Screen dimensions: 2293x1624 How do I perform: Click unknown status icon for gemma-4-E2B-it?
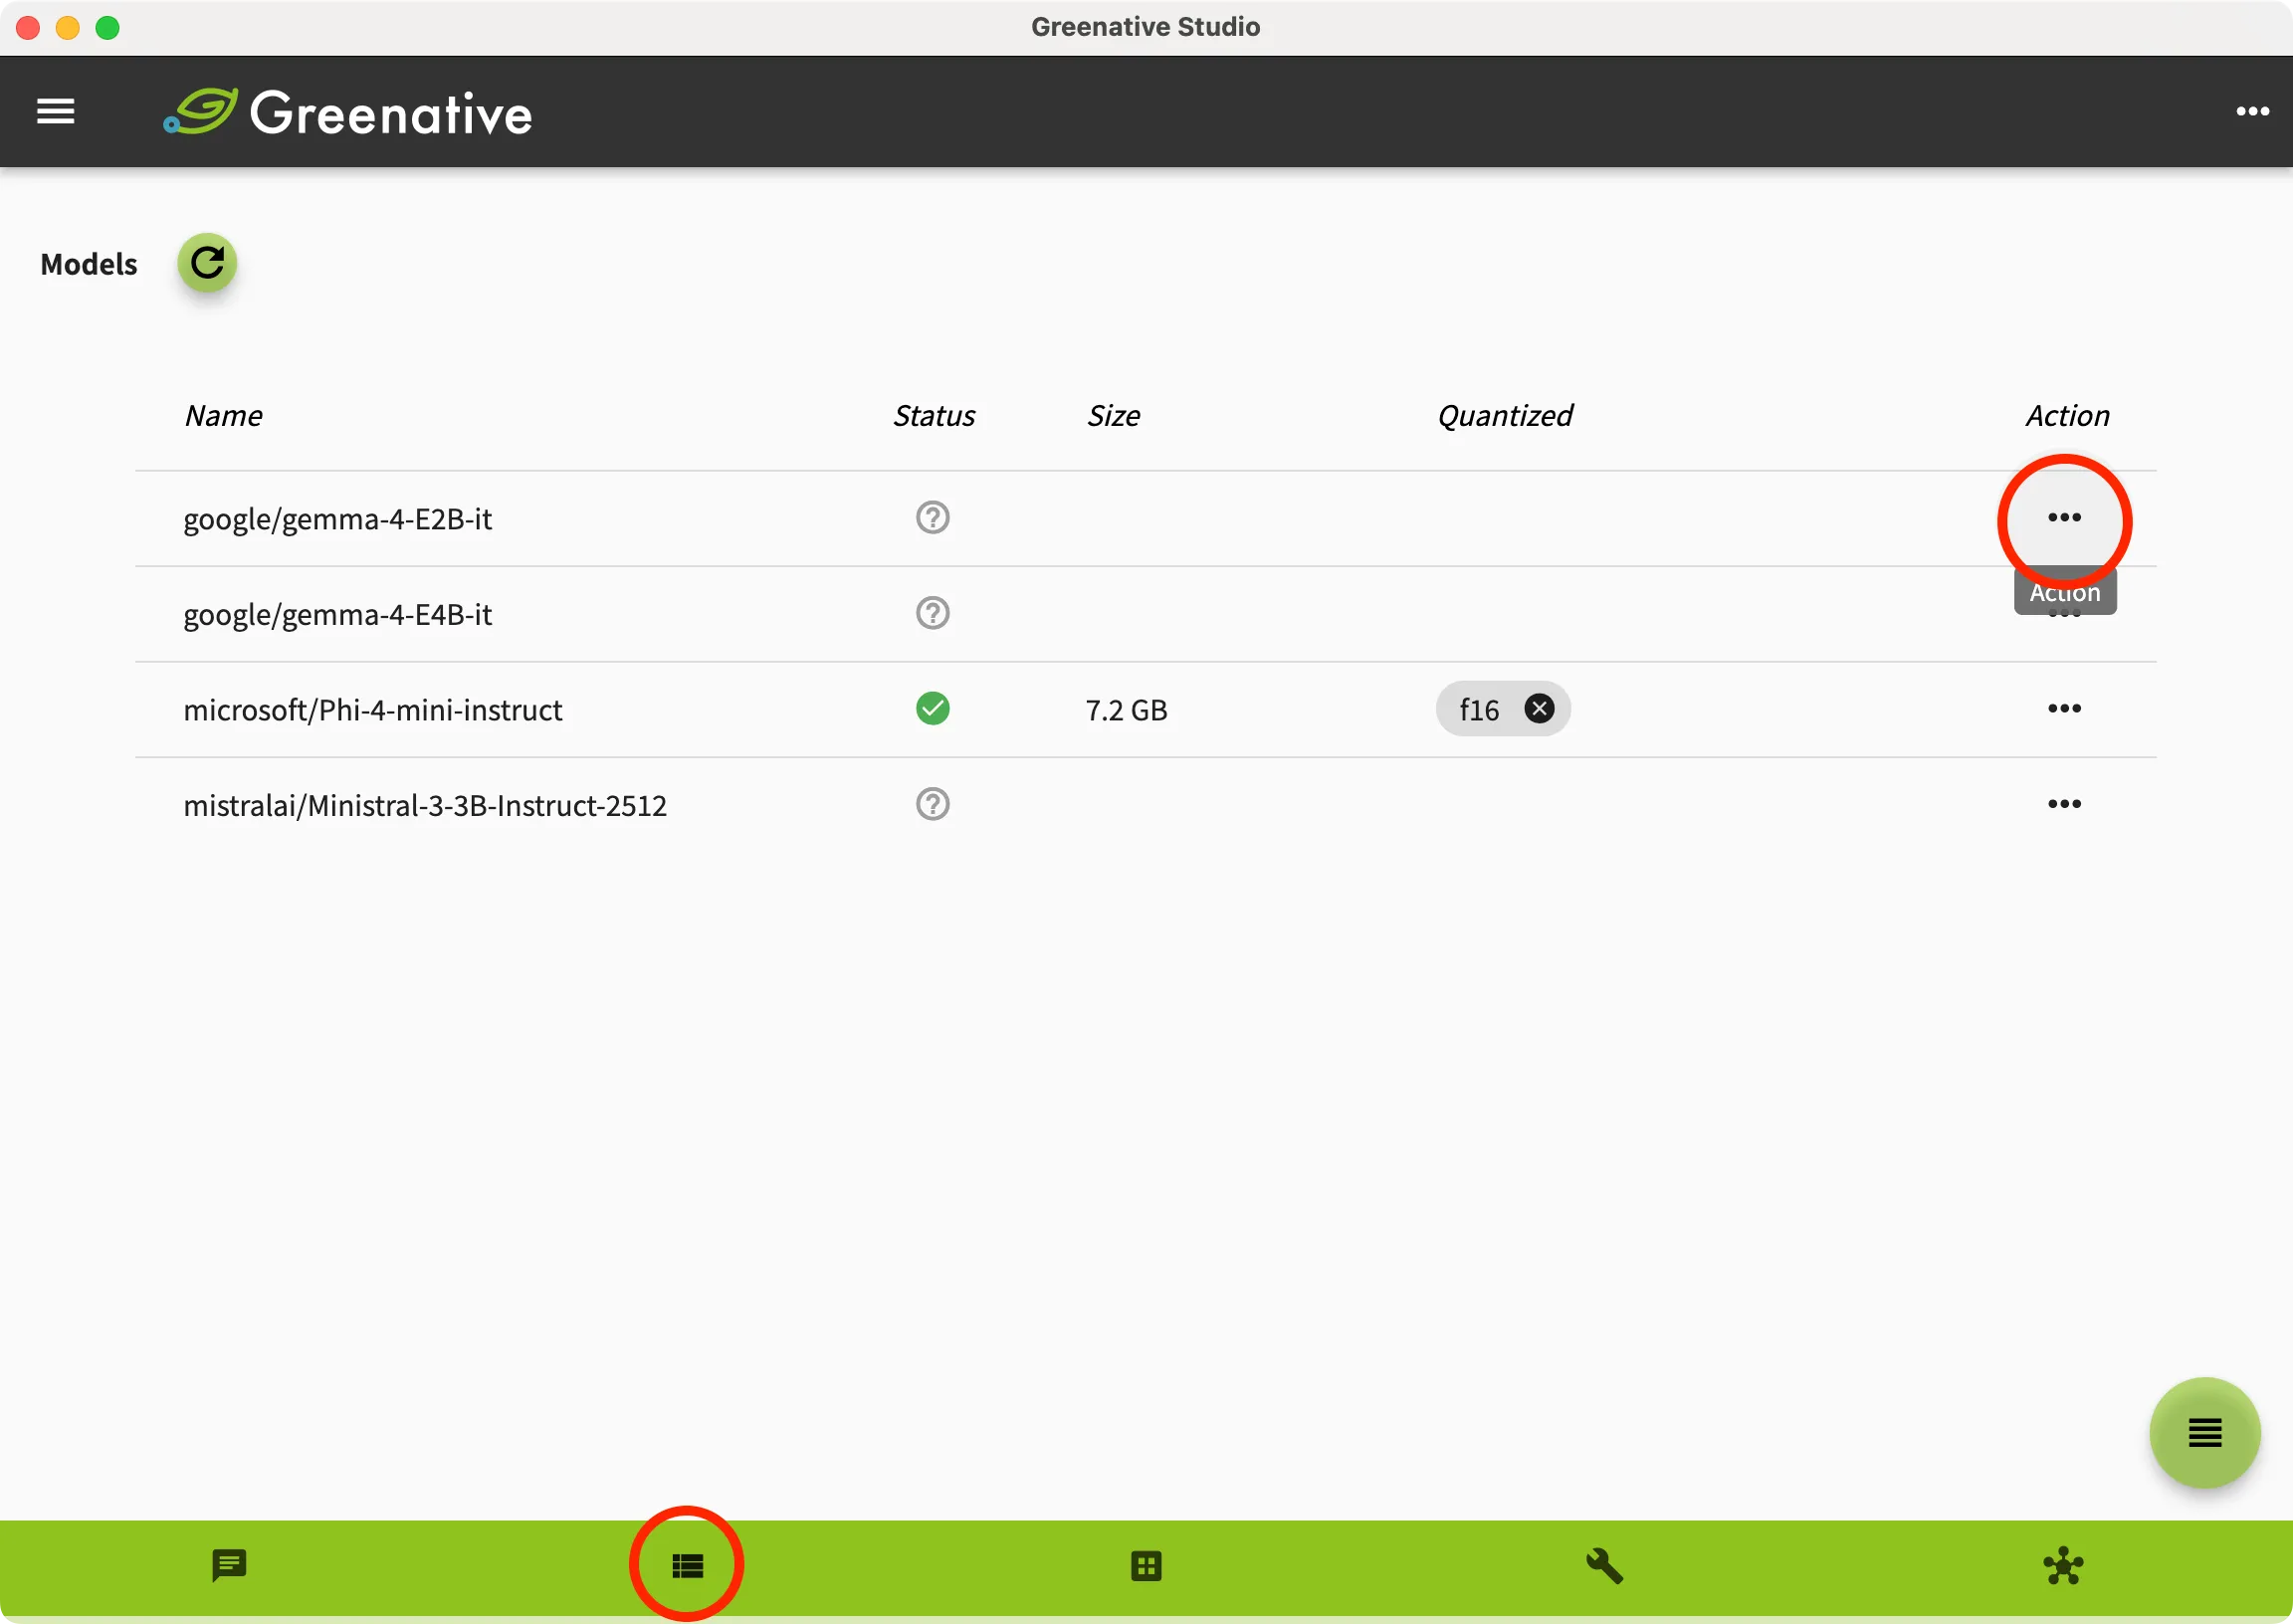tap(932, 517)
